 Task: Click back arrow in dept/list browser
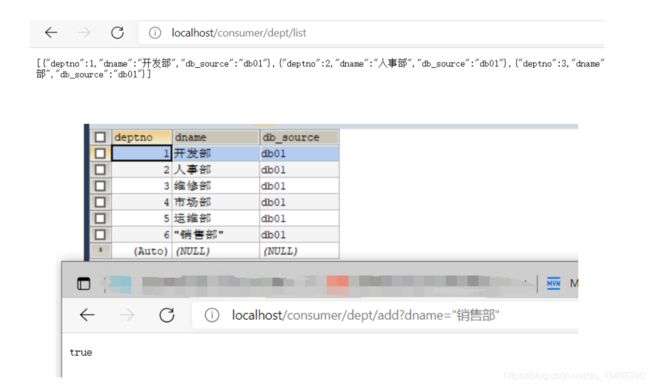51,32
